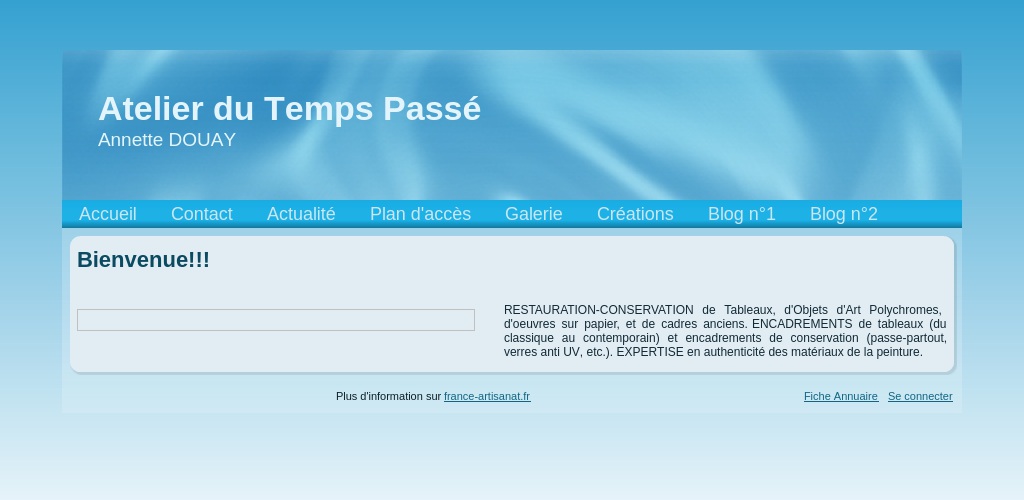The width and height of the screenshot is (1024, 500).
Task: Click the Bienvenue!!! heading
Action: click(x=144, y=260)
